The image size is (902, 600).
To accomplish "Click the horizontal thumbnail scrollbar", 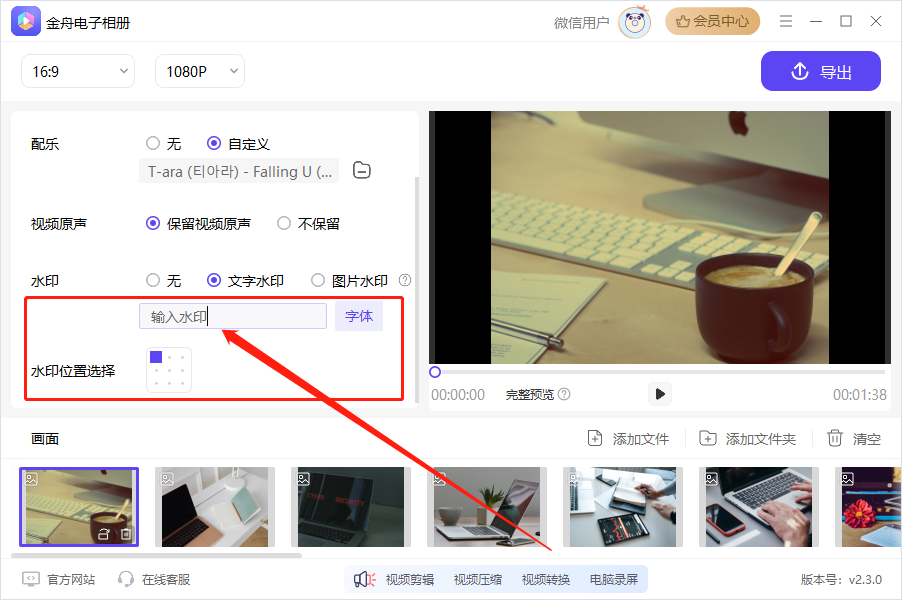I will click(x=156, y=556).
